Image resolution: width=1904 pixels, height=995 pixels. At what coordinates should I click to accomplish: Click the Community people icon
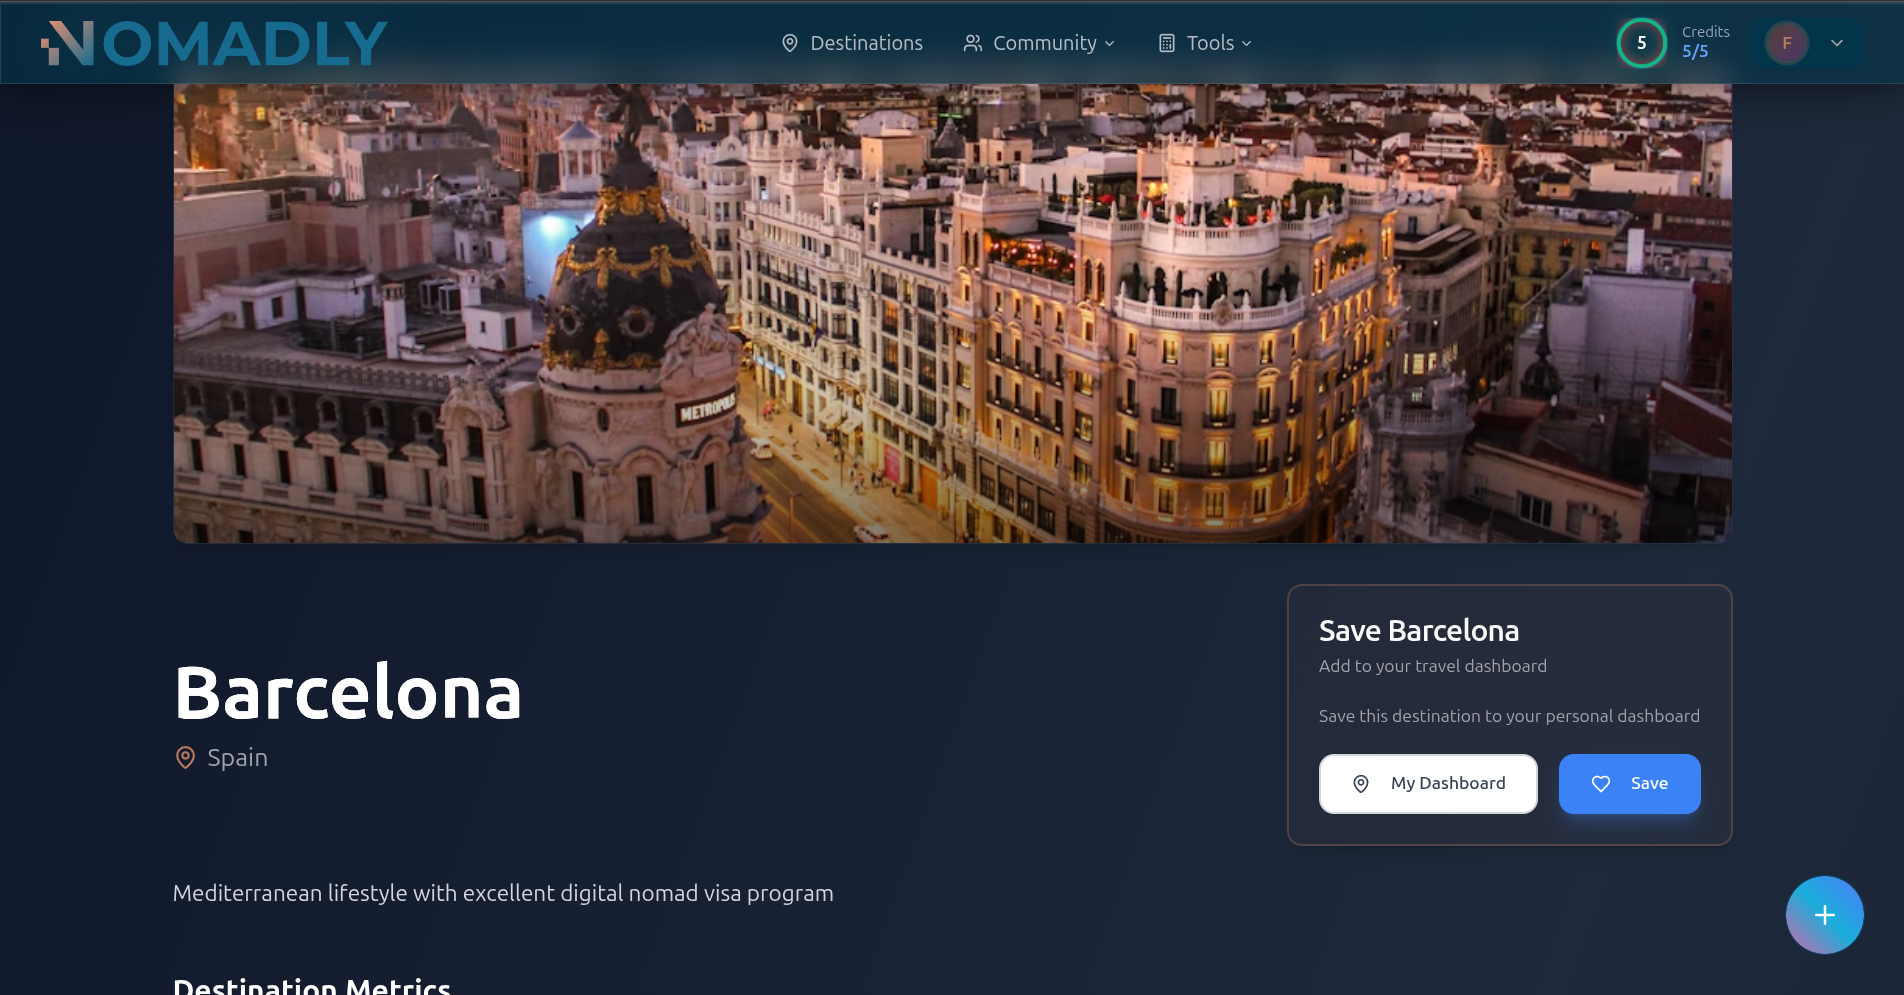pos(972,43)
